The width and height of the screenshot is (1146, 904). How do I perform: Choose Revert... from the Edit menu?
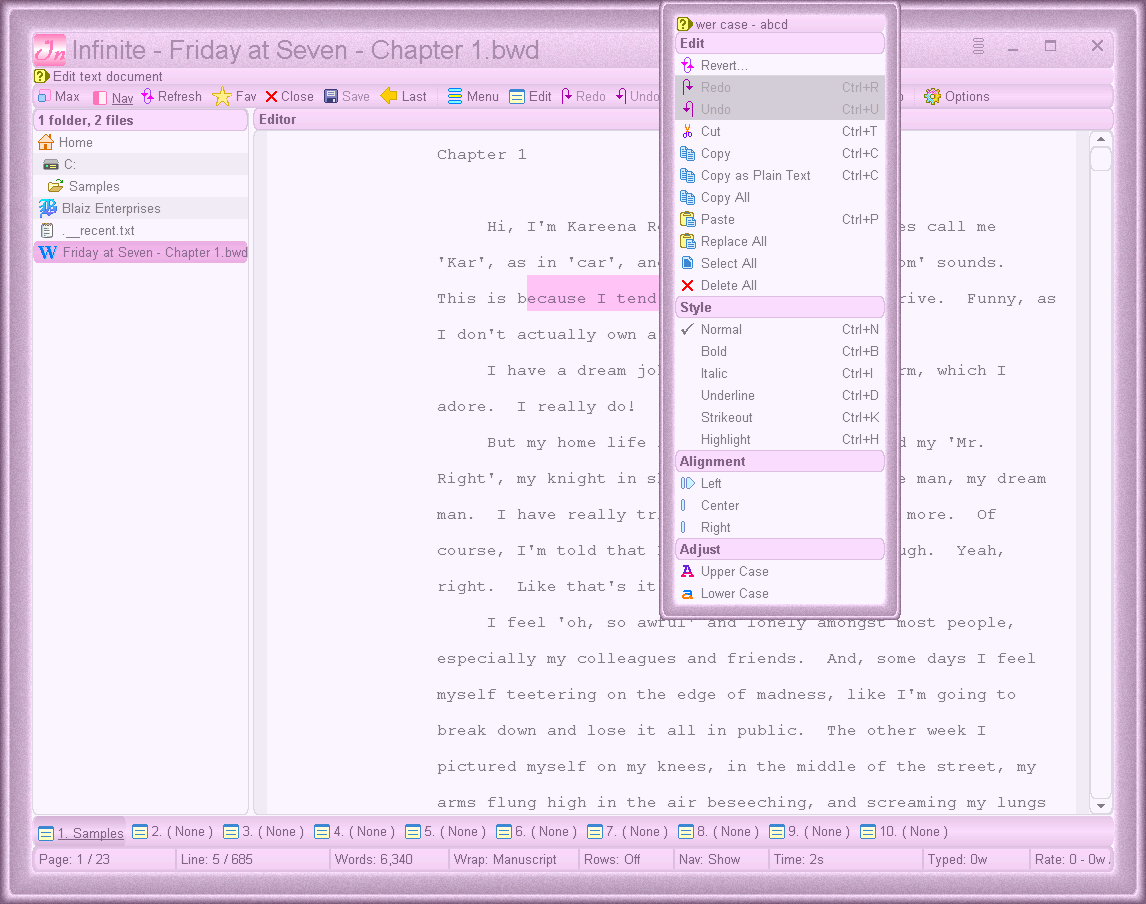pyautogui.click(x=780, y=65)
